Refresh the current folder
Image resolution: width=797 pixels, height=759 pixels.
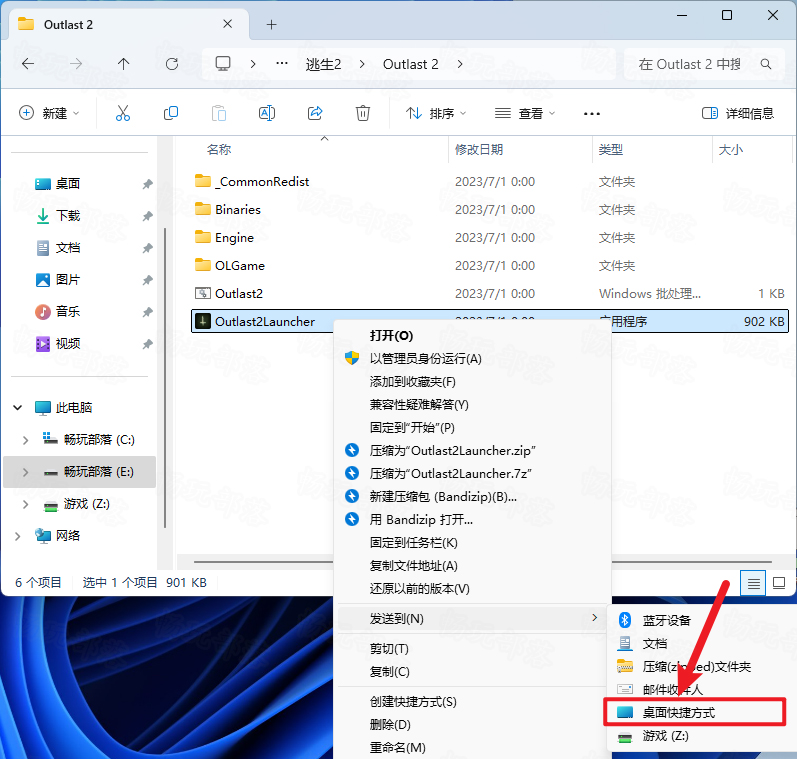pyautogui.click(x=172, y=64)
